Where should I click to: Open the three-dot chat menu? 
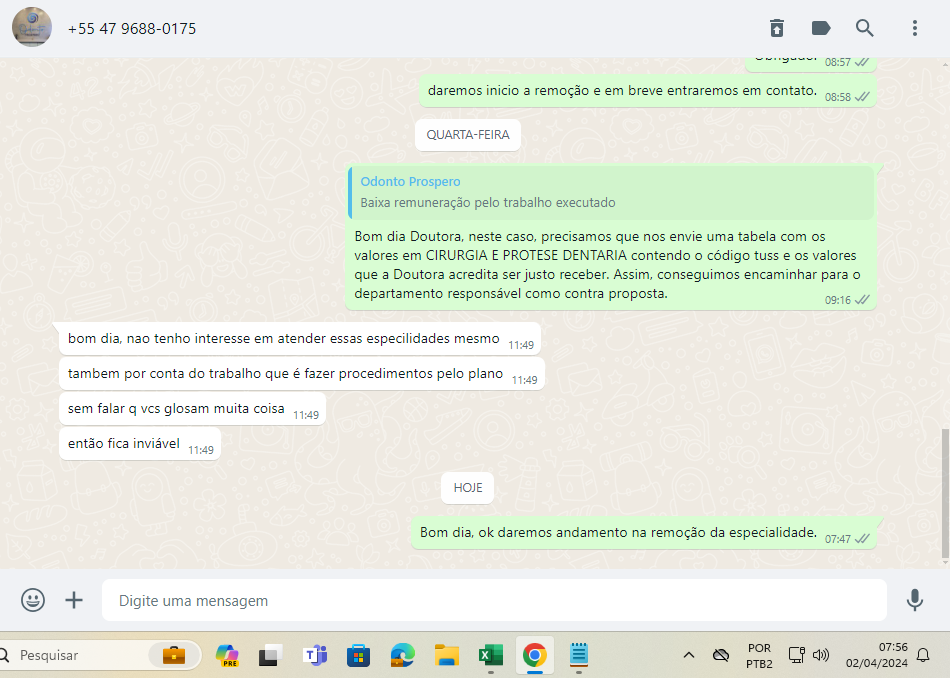point(915,28)
